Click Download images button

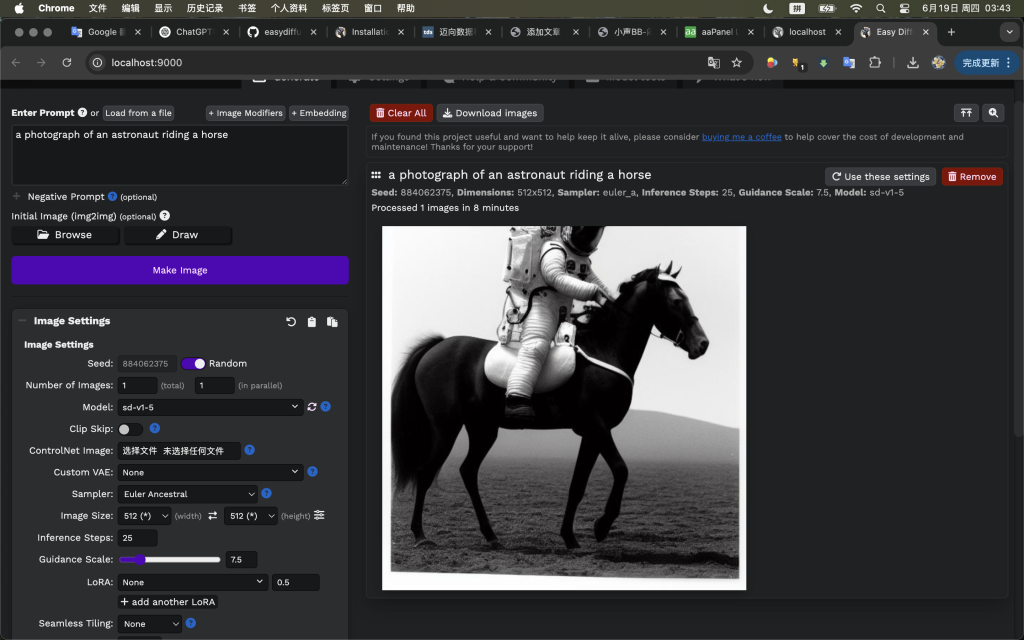tap(490, 113)
